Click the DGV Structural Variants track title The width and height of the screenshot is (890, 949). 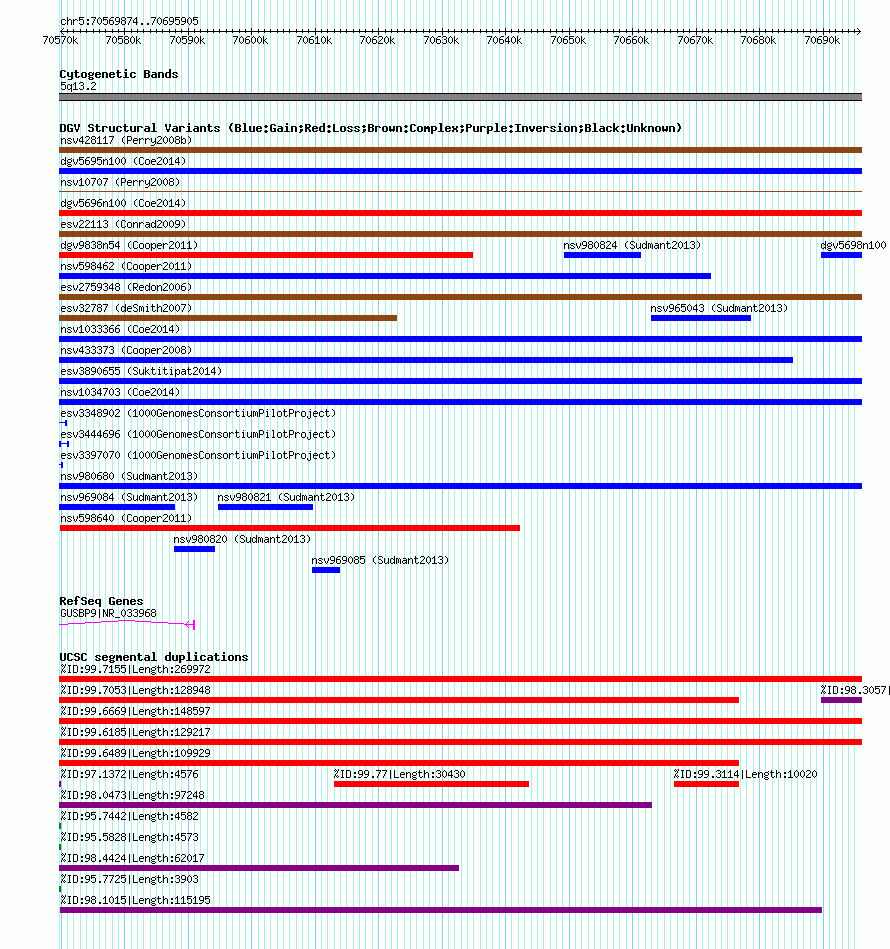coord(370,128)
